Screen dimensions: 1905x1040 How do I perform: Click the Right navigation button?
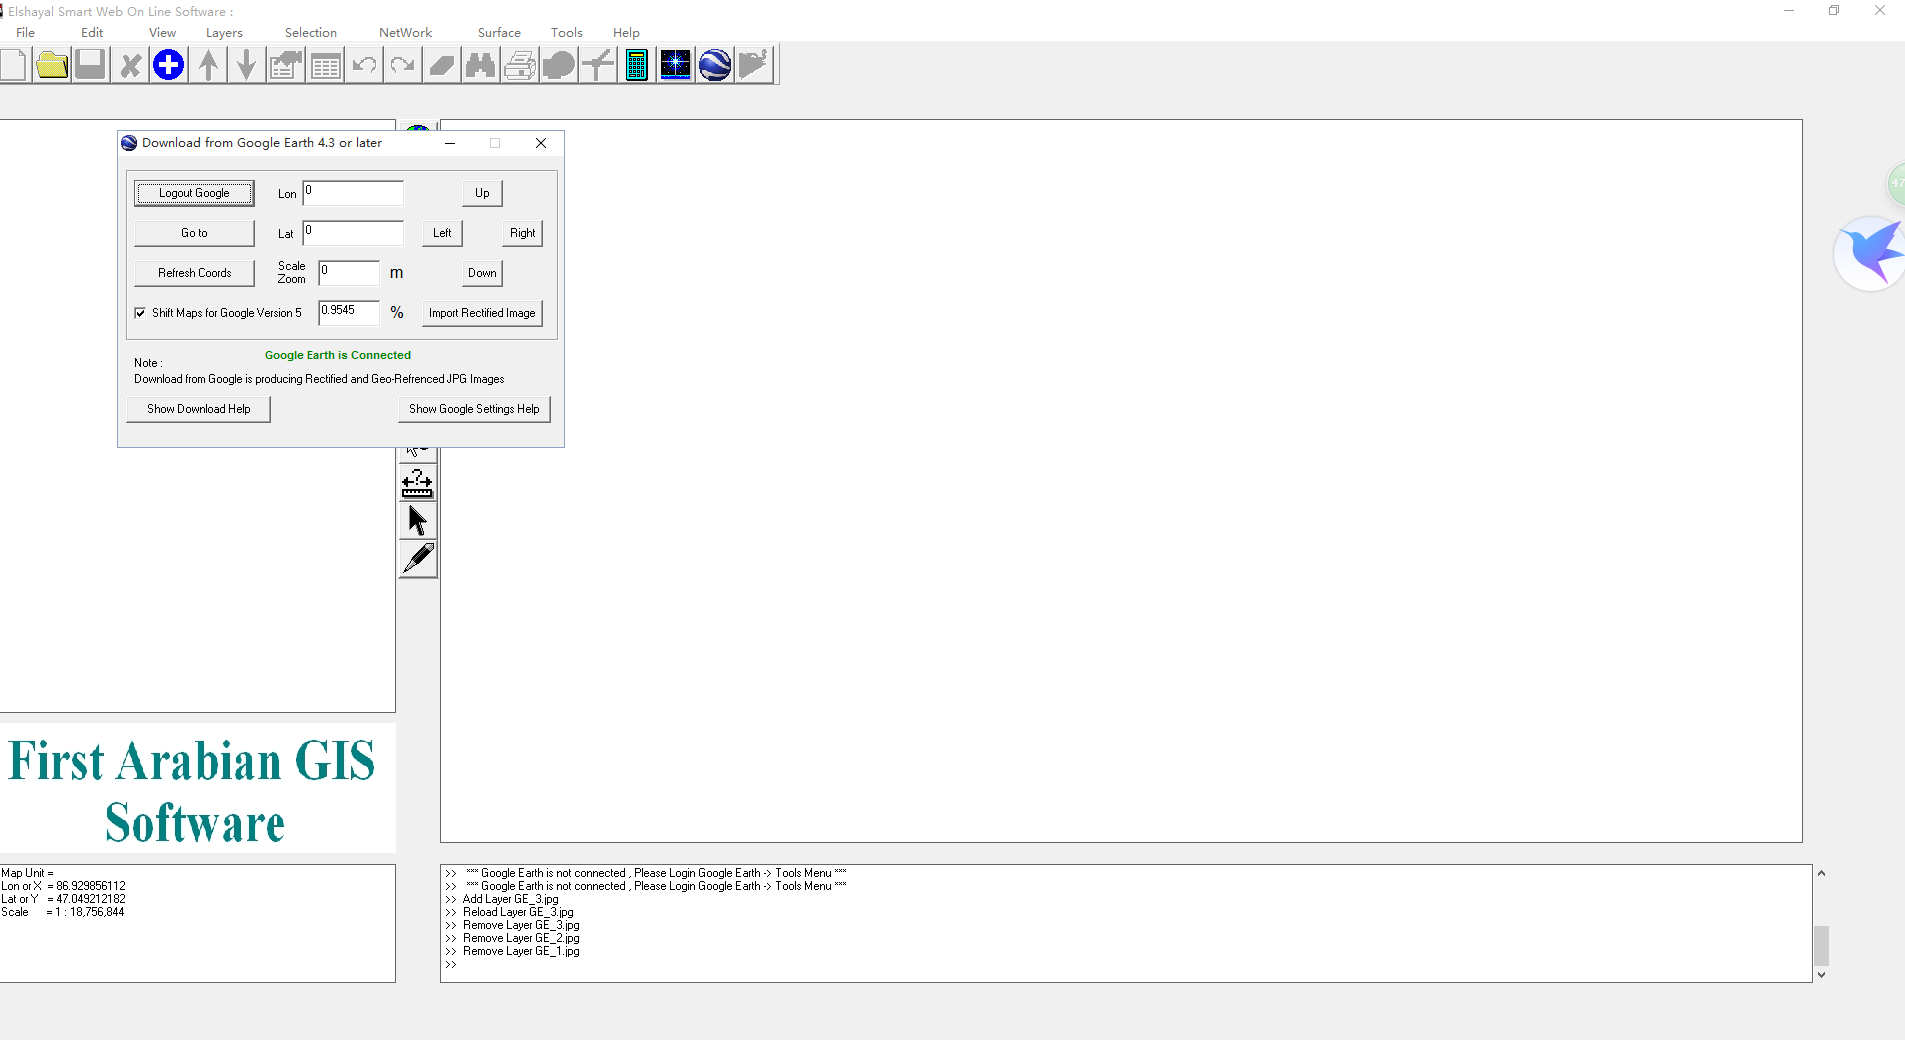pos(522,233)
